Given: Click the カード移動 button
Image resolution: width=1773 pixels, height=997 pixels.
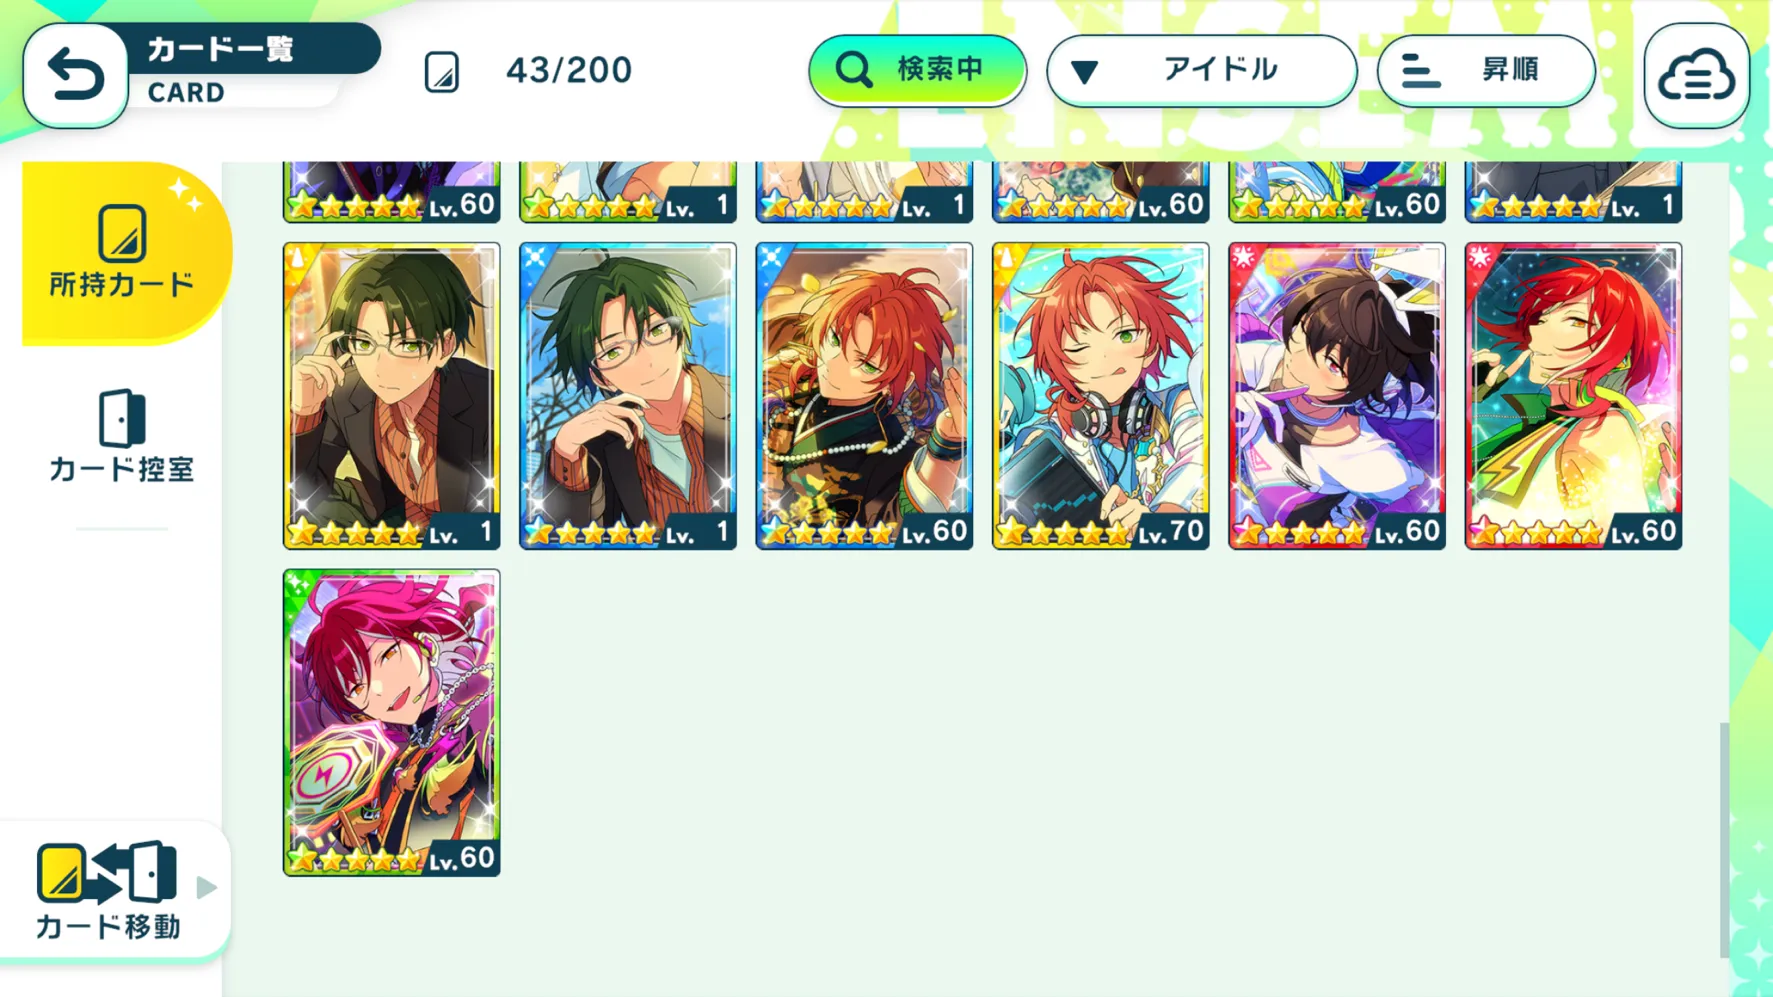Looking at the screenshot, I should 114,890.
